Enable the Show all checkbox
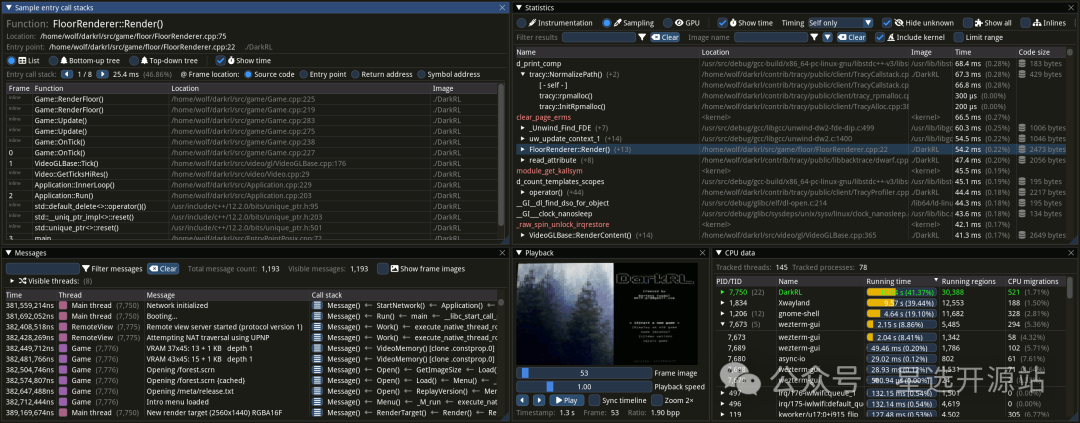 968,23
